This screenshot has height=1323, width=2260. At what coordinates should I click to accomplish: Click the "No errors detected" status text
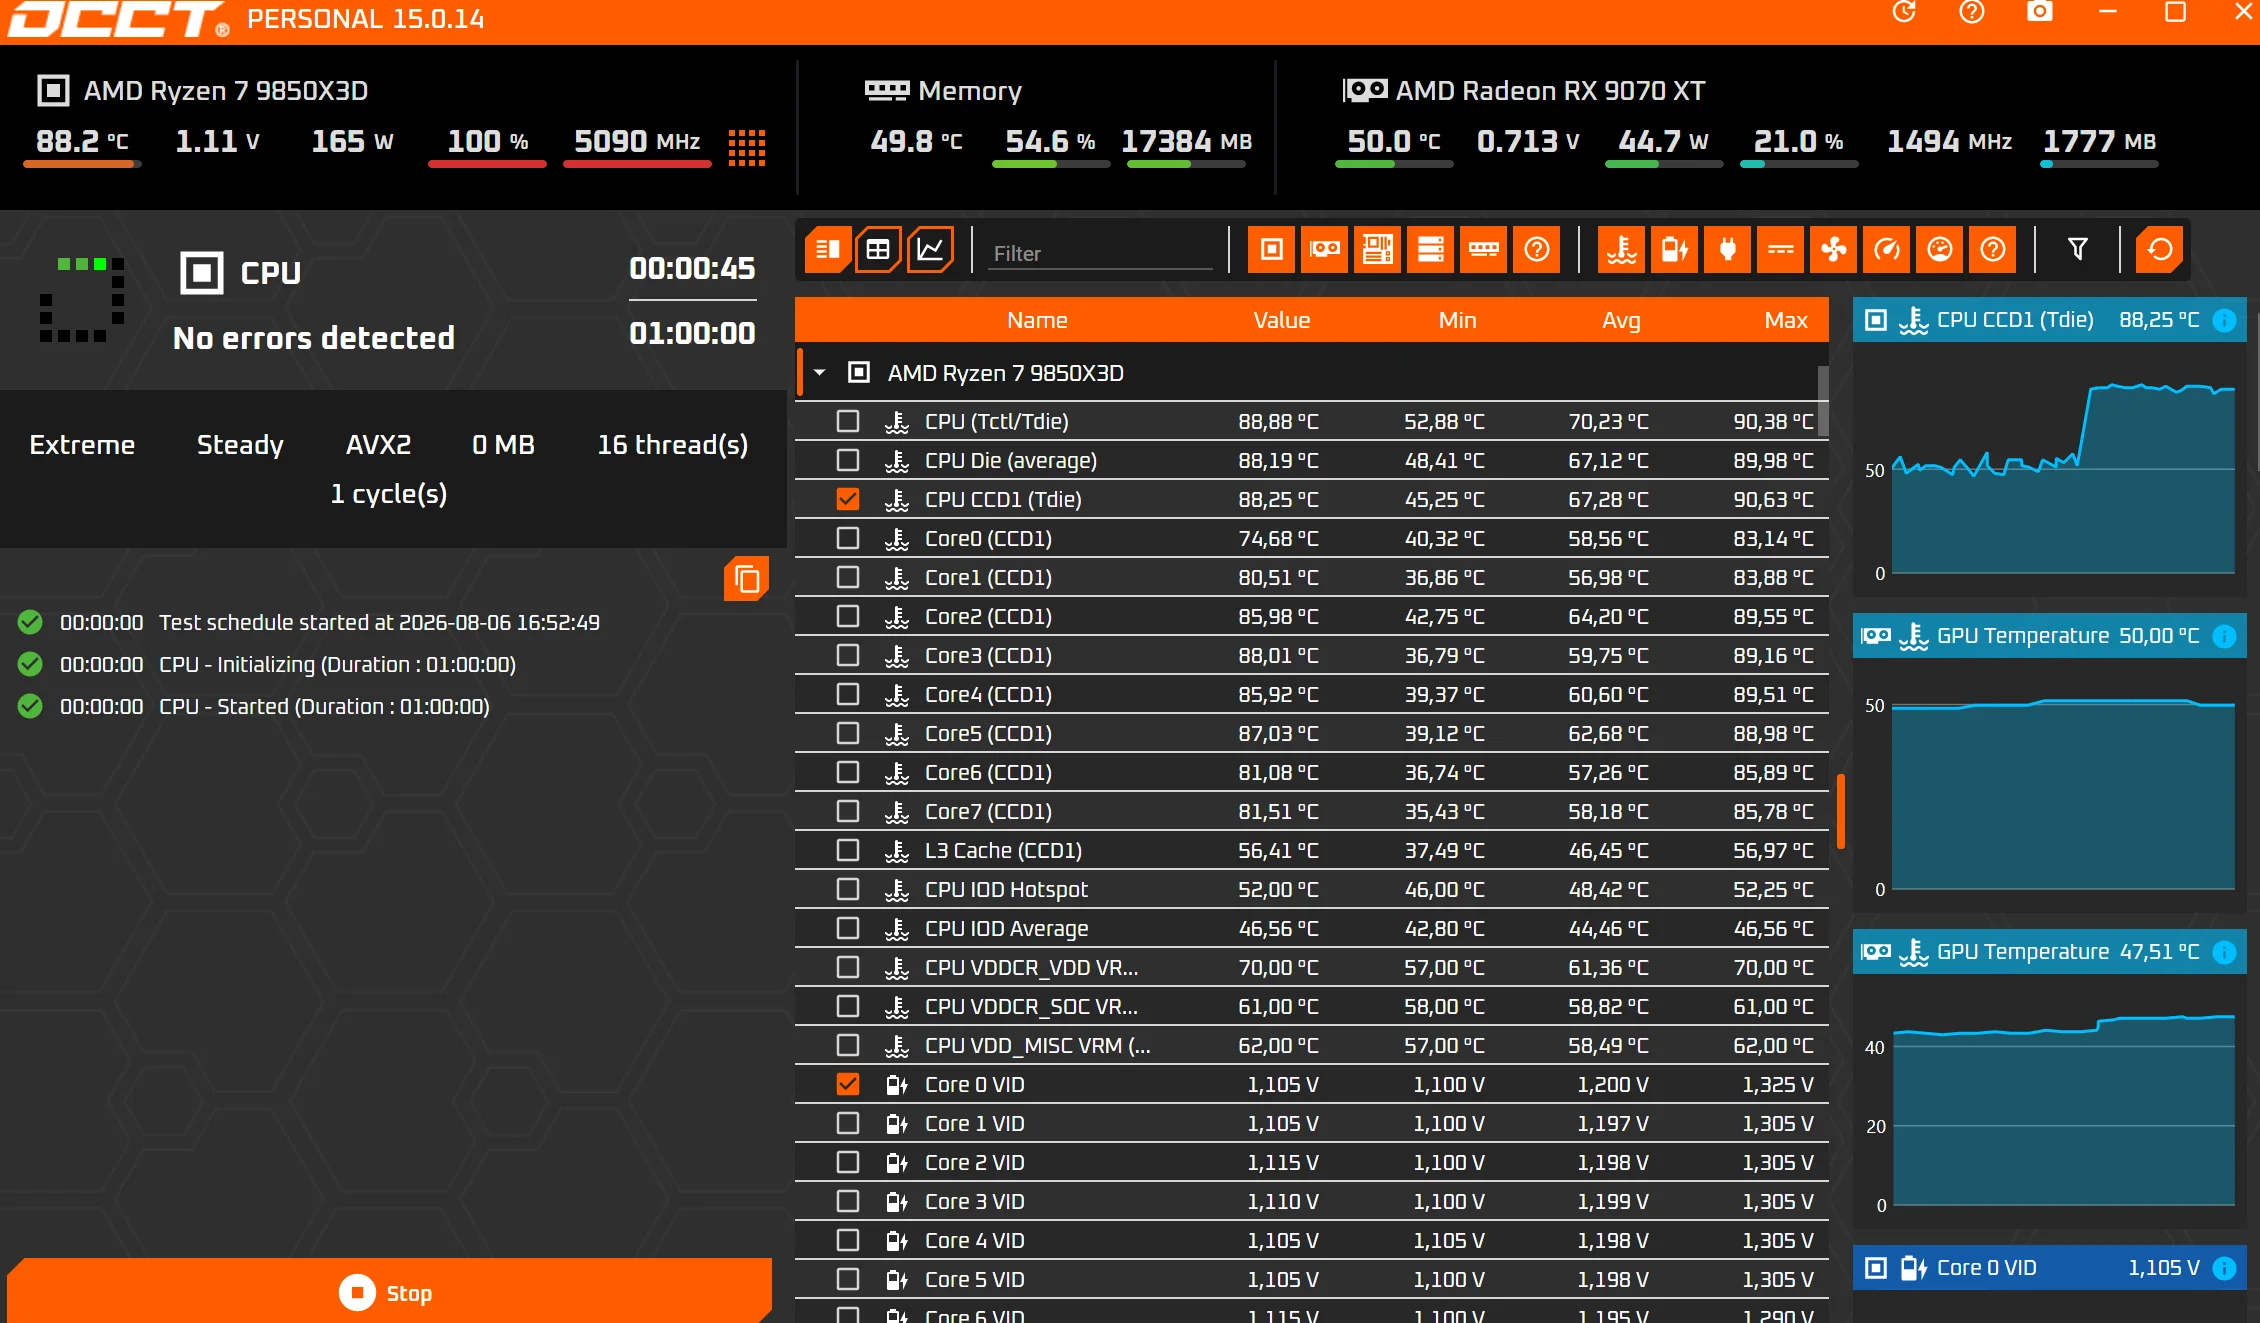314,338
